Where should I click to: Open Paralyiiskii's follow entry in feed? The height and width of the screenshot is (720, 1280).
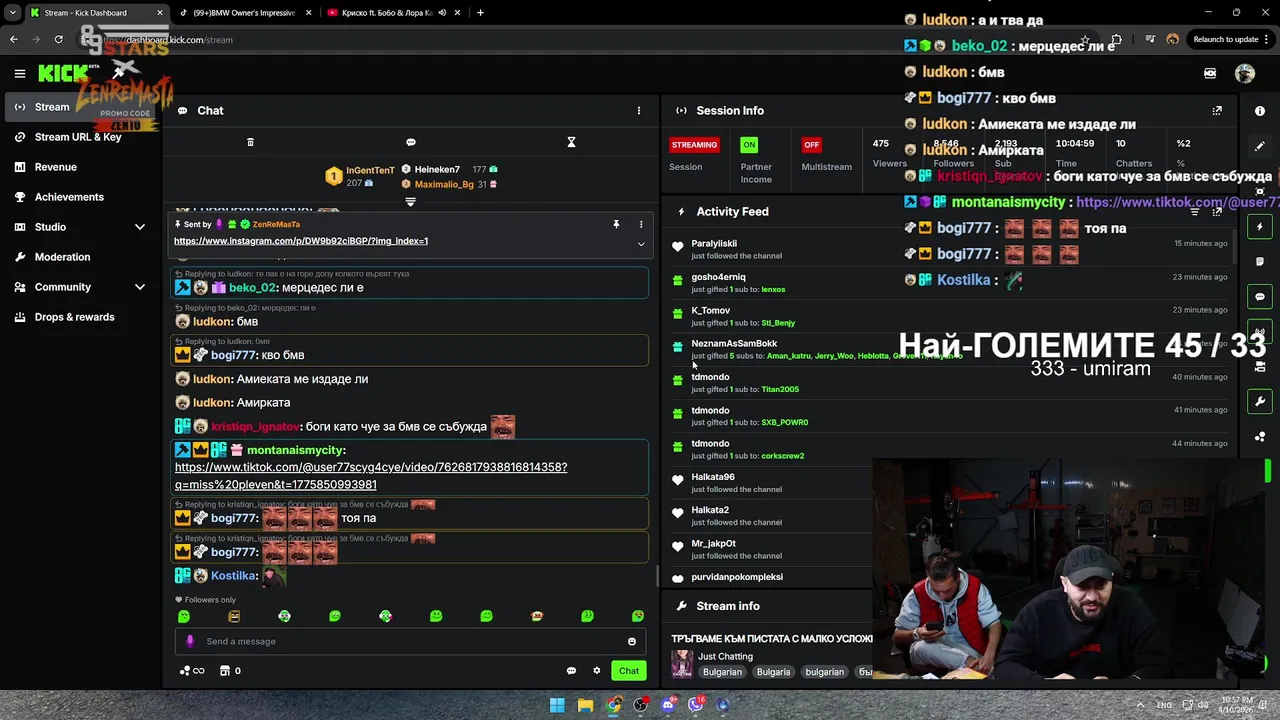[x=950, y=249]
